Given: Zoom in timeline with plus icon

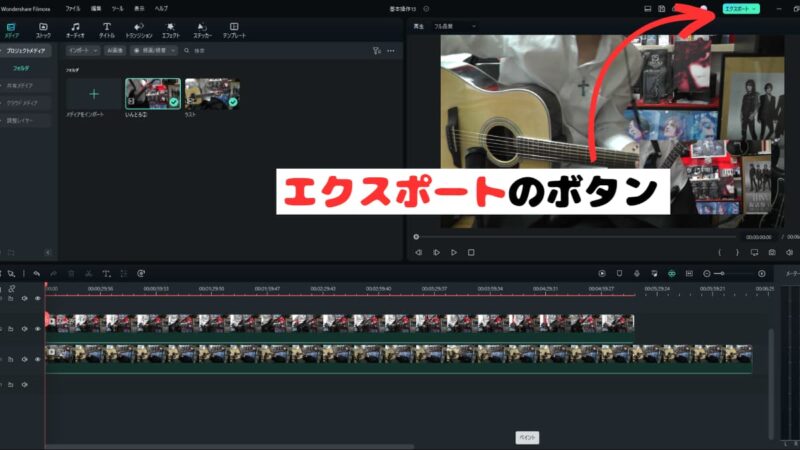Looking at the screenshot, I should pyautogui.click(x=762, y=274).
